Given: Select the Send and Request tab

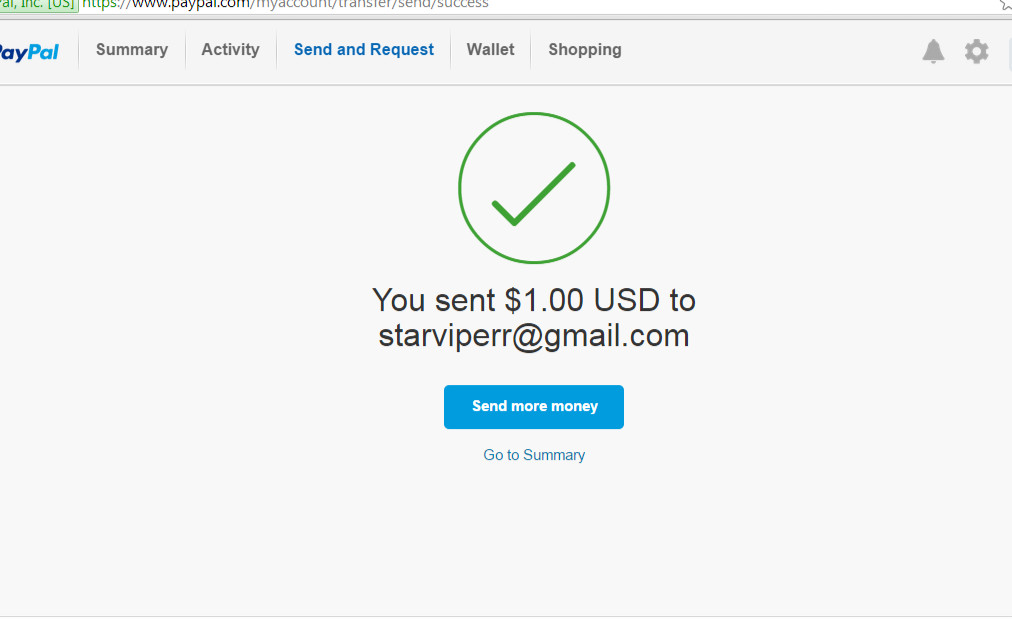Looking at the screenshot, I should 364,50.
